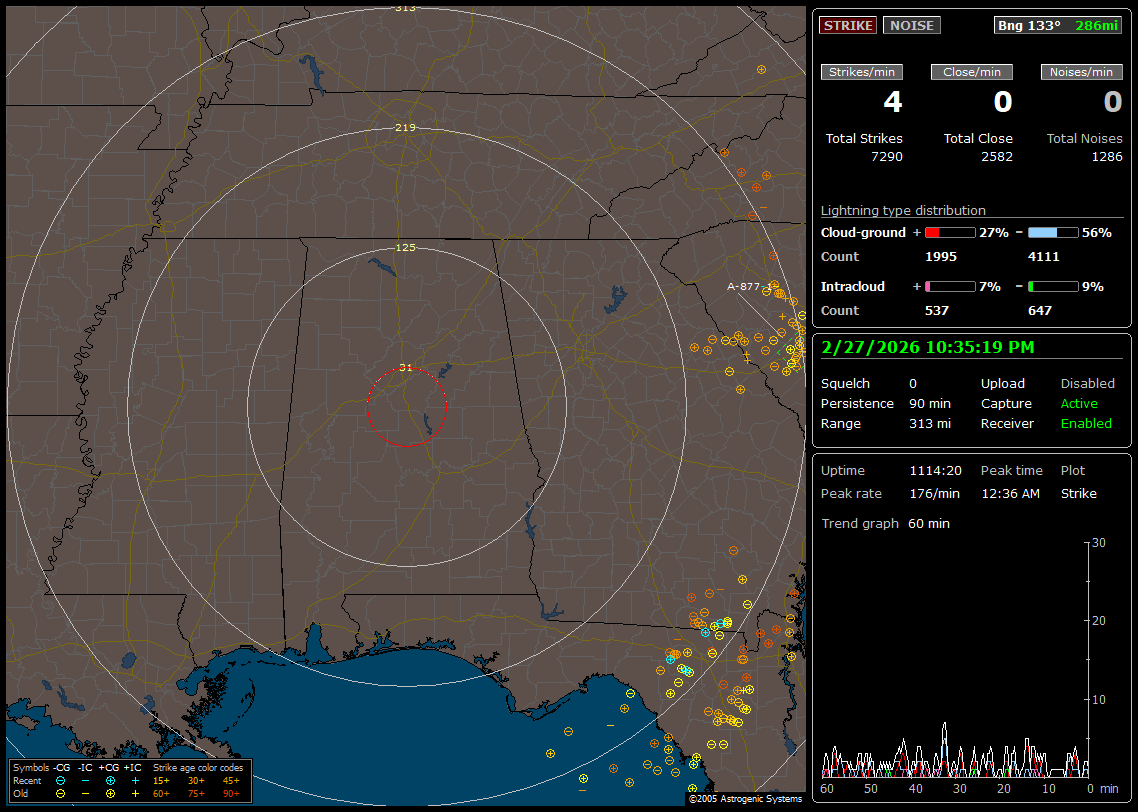
Task: Click the recent negative cloud-ground legend symbol
Action: click(x=61, y=780)
